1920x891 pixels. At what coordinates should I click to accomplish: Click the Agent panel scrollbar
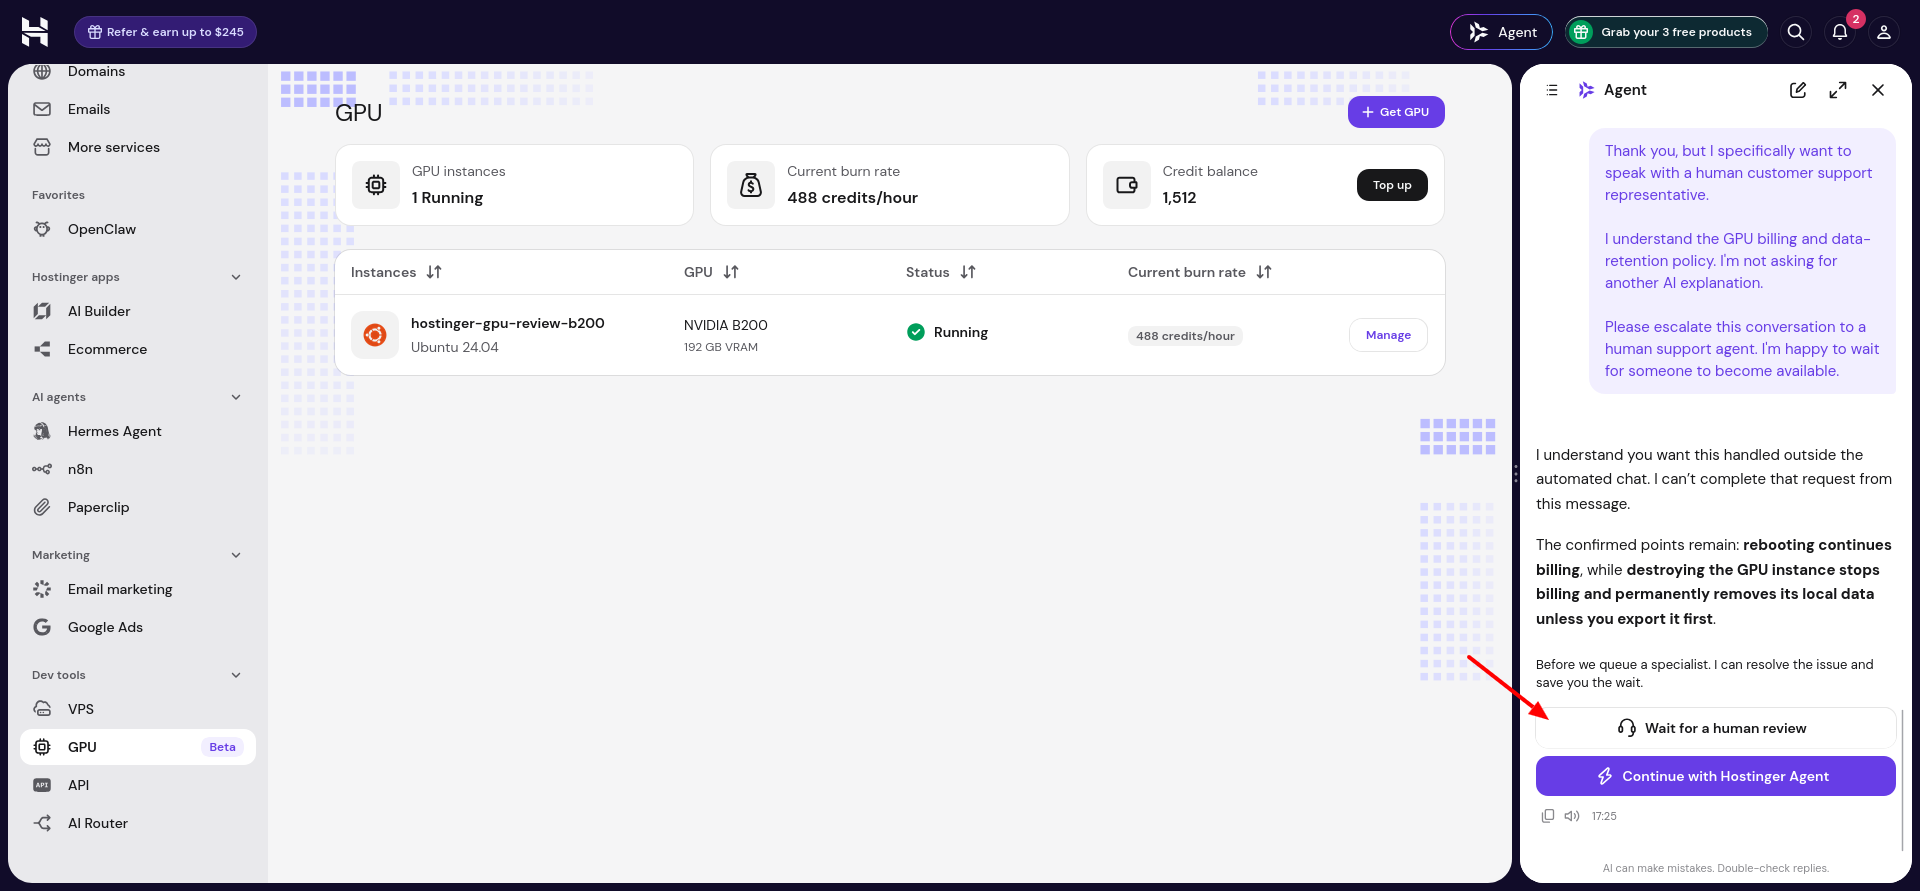click(1902, 780)
